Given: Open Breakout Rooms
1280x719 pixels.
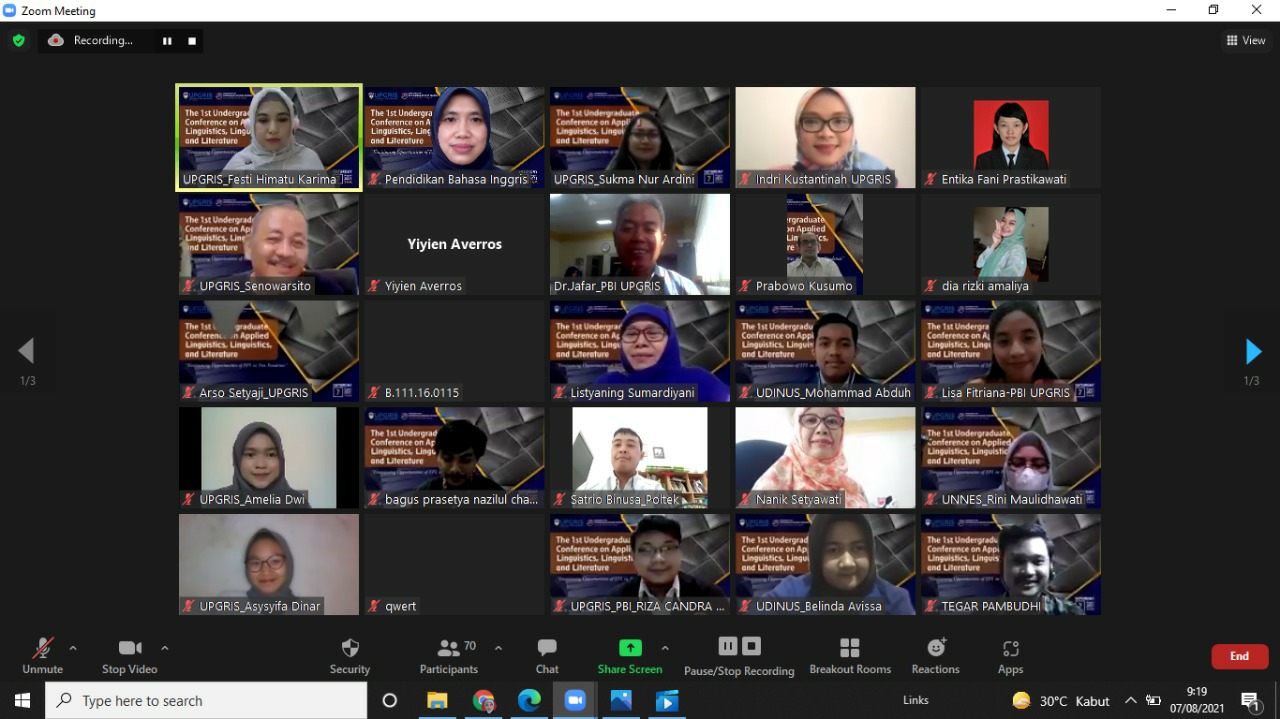Looking at the screenshot, I should tap(849, 656).
